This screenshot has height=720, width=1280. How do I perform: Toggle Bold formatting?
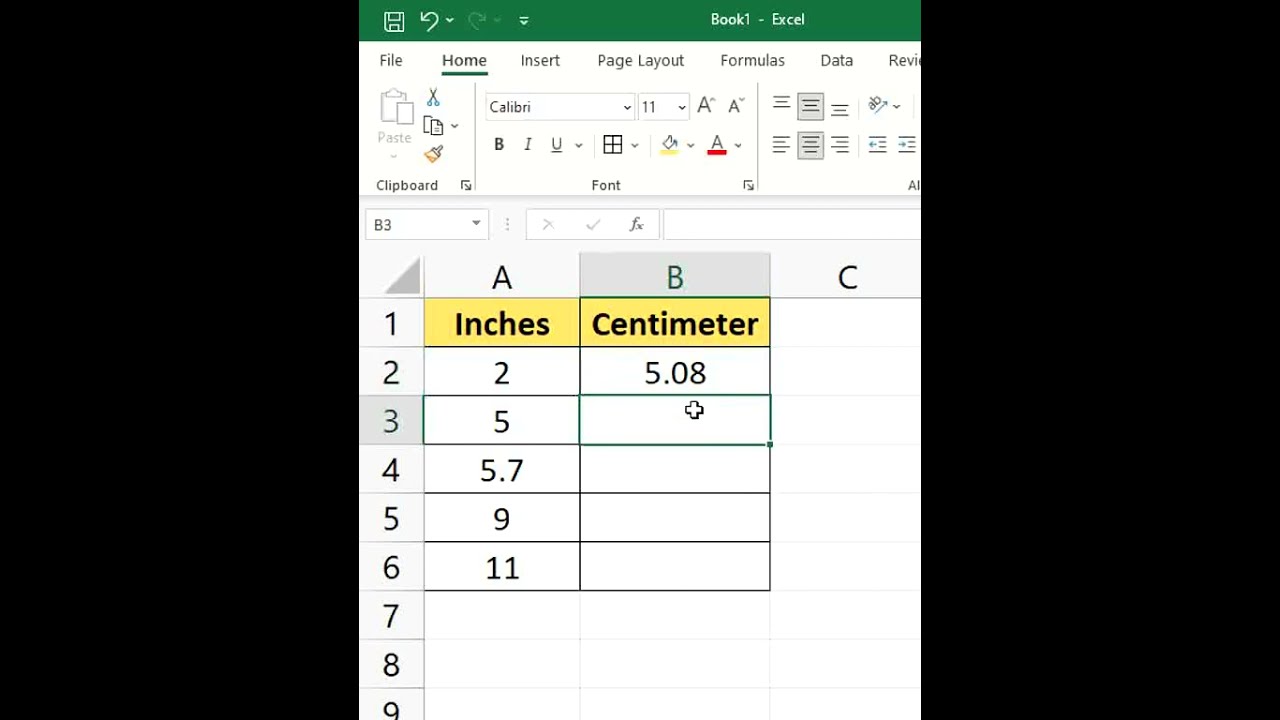point(499,145)
